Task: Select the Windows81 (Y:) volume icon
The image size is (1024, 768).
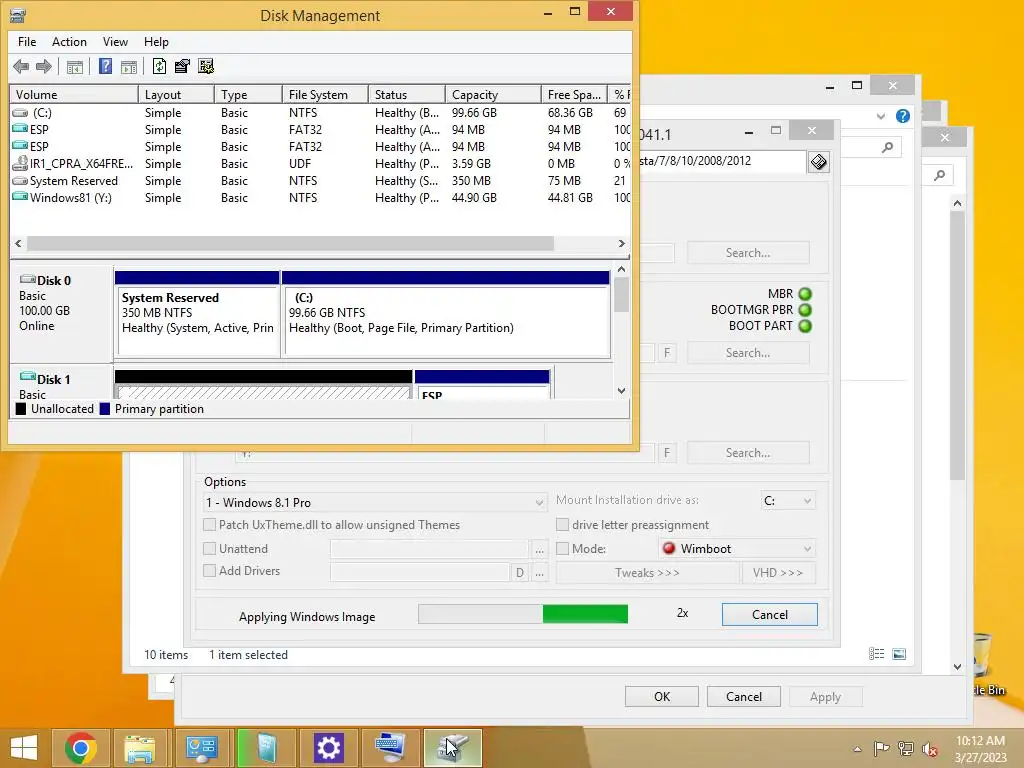Action: pyautogui.click(x=20, y=197)
